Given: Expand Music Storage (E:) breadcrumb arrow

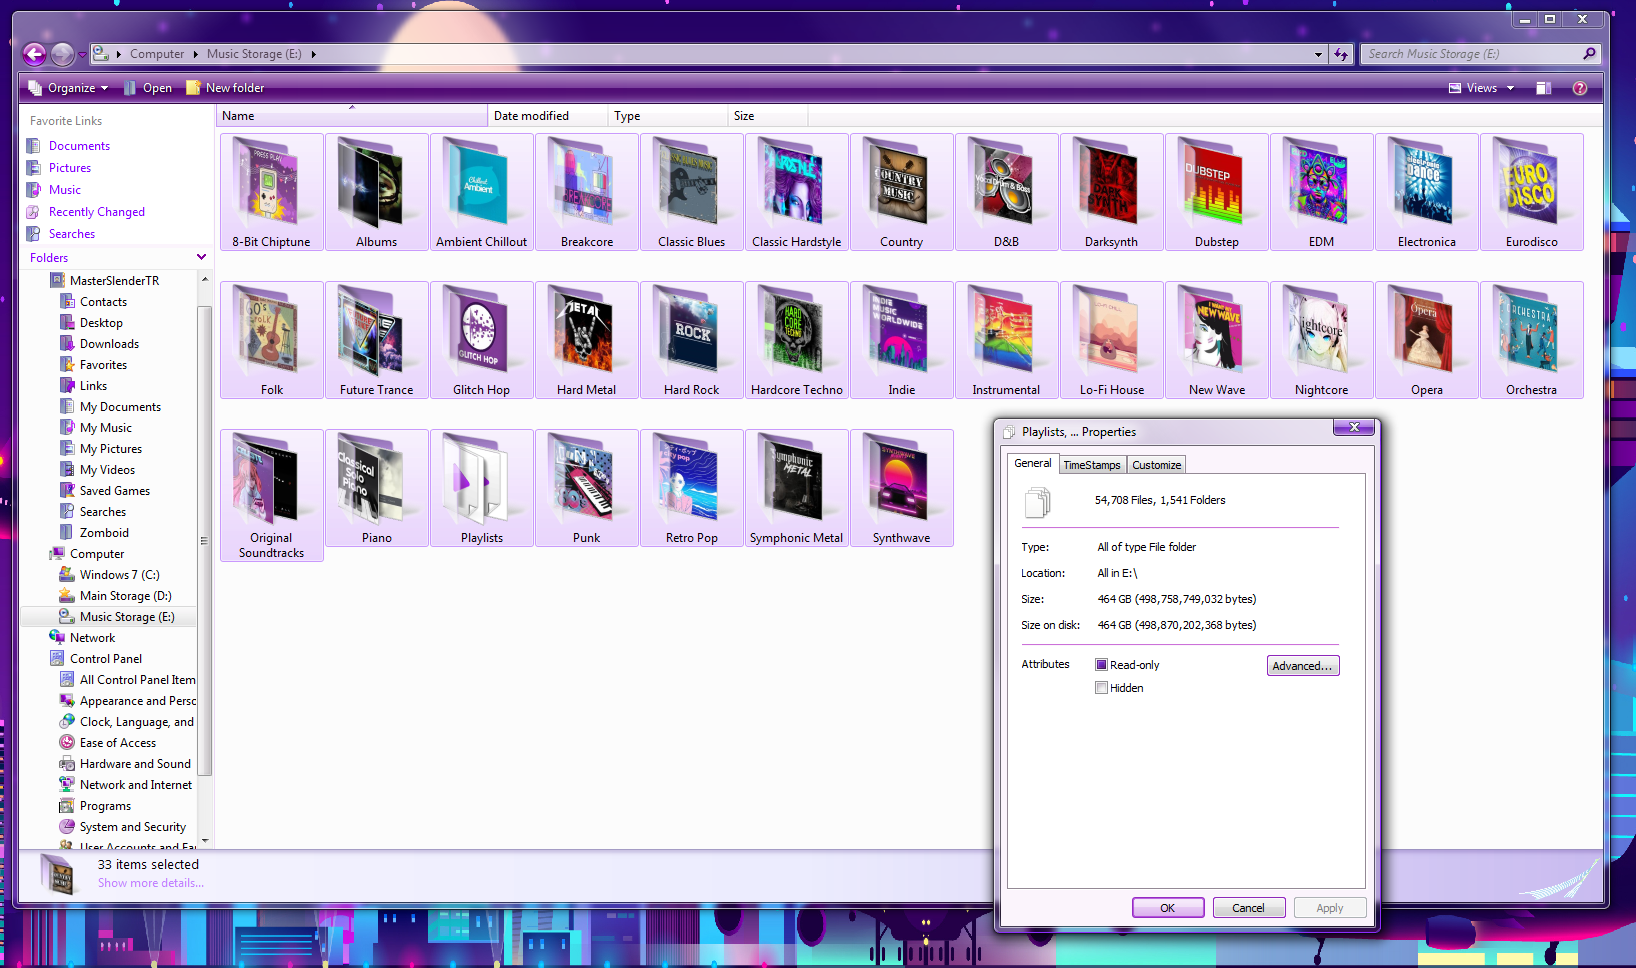Looking at the screenshot, I should coord(313,54).
